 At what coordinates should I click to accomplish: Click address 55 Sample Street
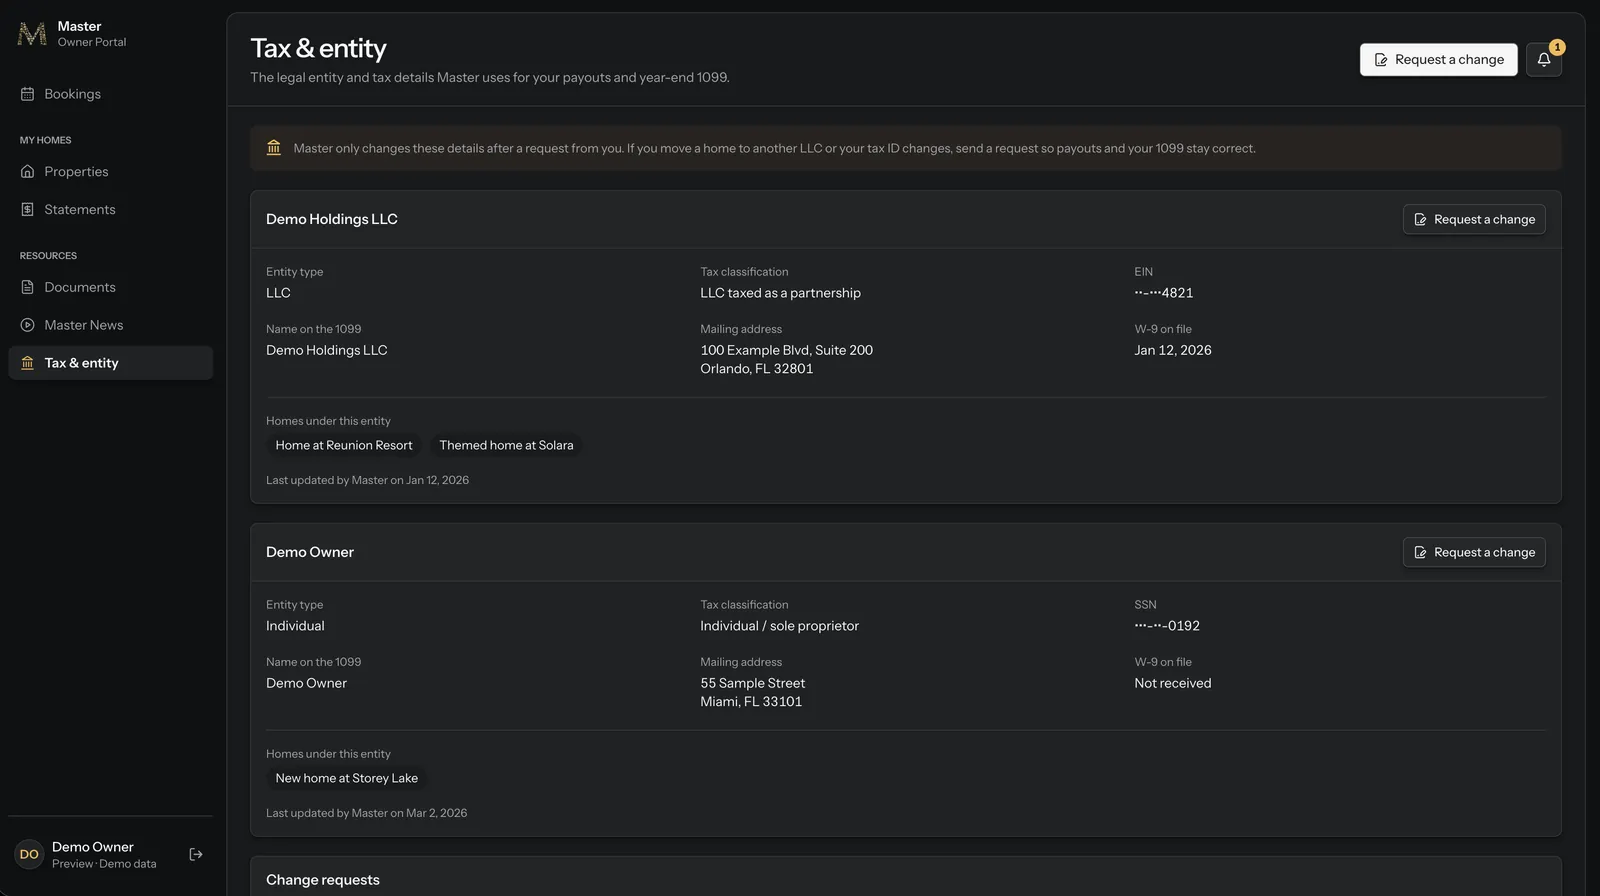(753, 683)
